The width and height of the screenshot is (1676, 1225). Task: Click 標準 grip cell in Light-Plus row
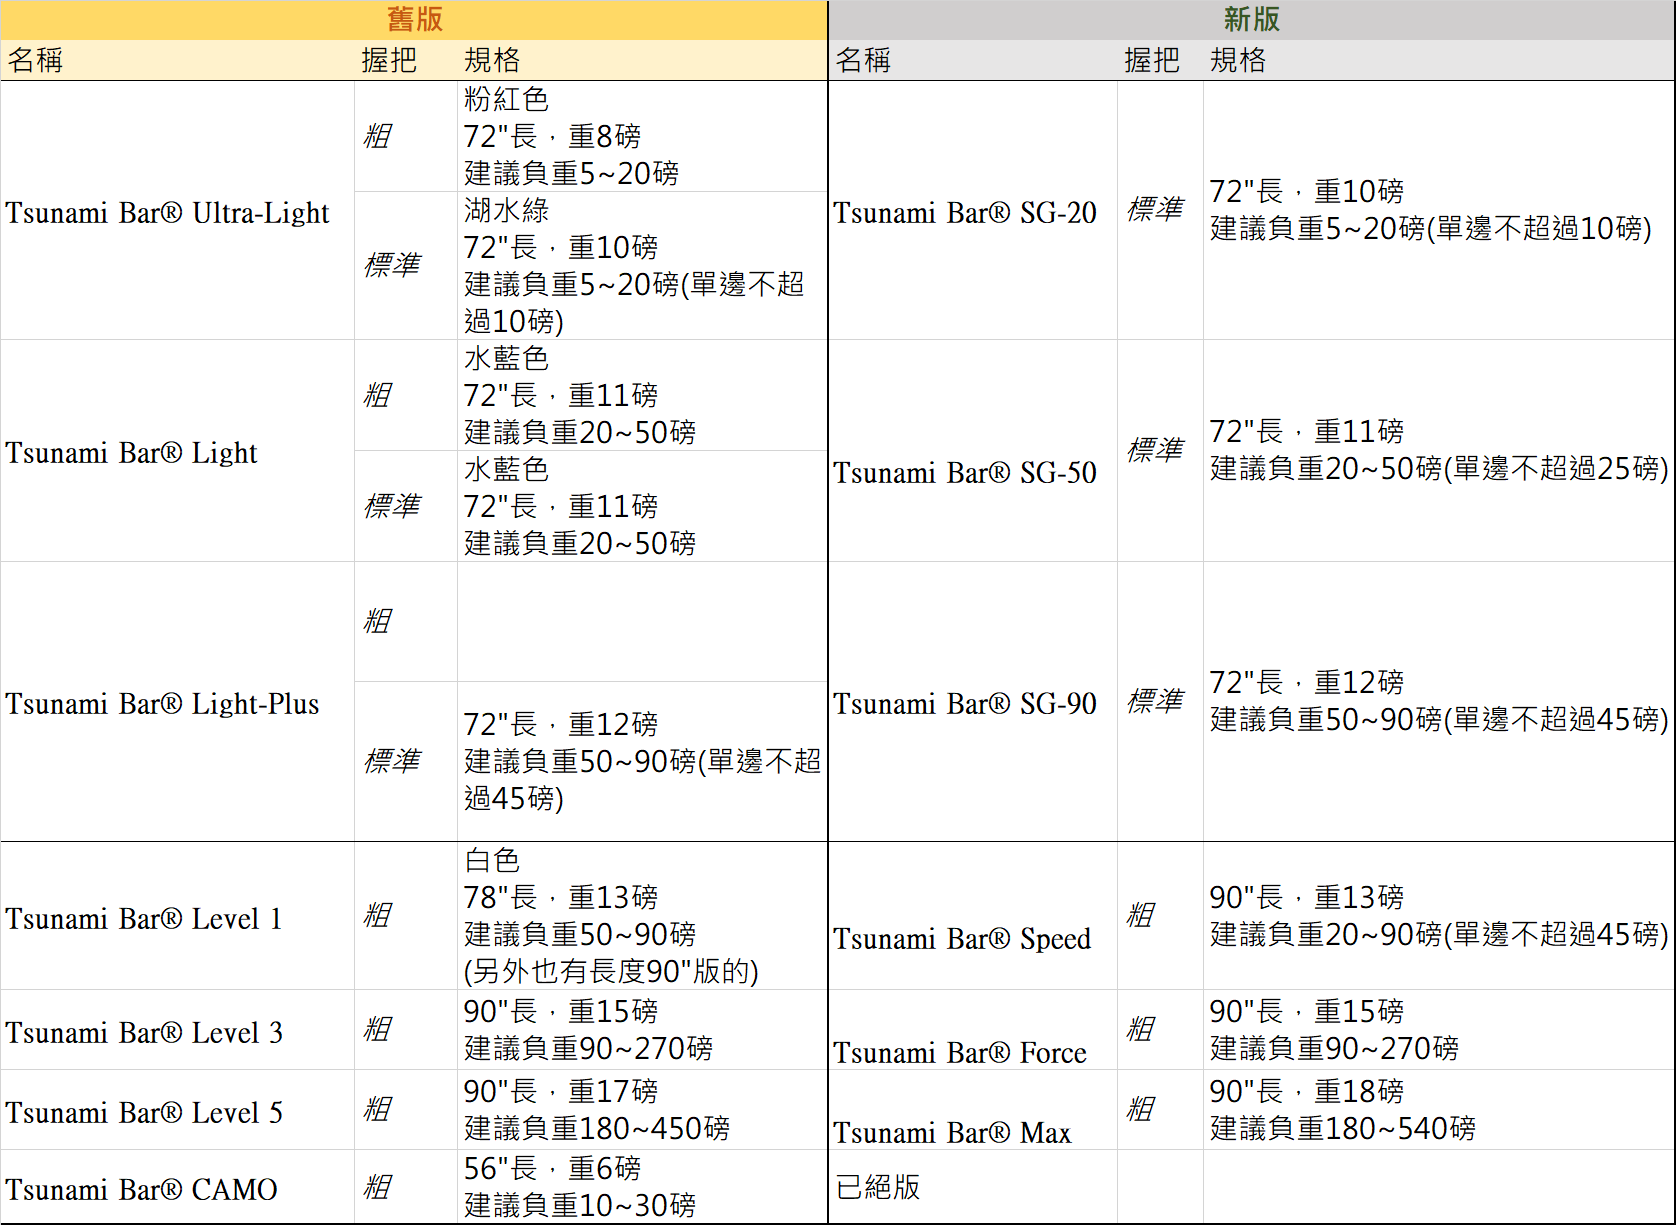(406, 762)
